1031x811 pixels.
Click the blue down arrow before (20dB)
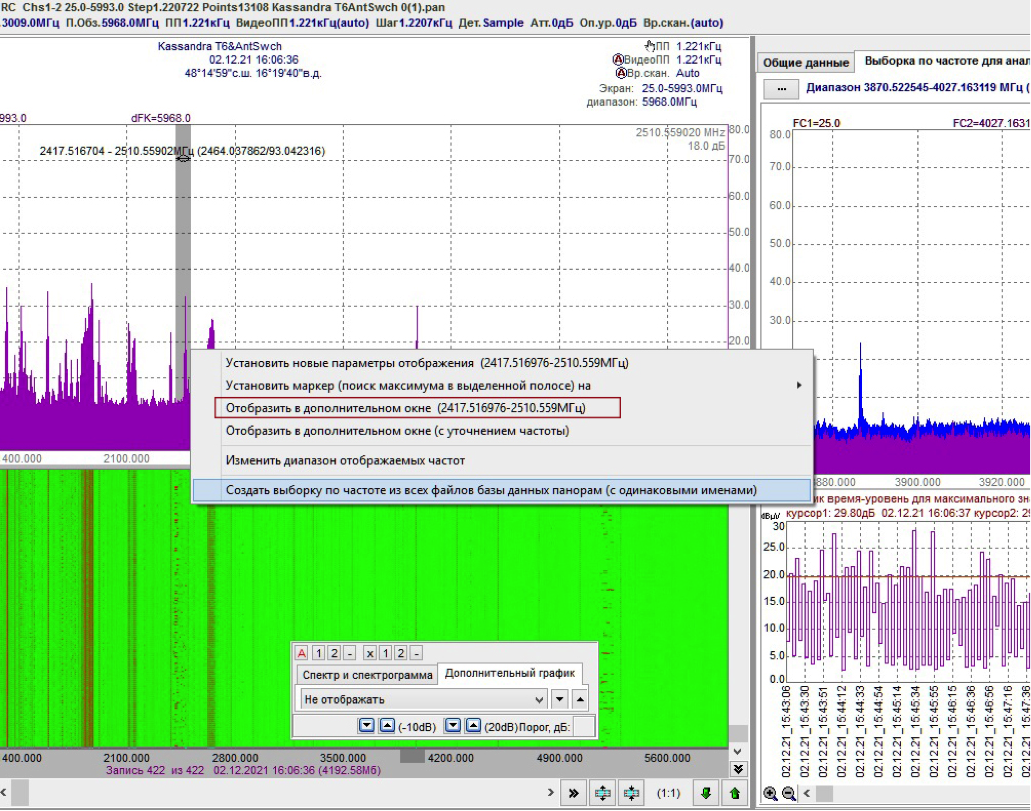click(452, 726)
